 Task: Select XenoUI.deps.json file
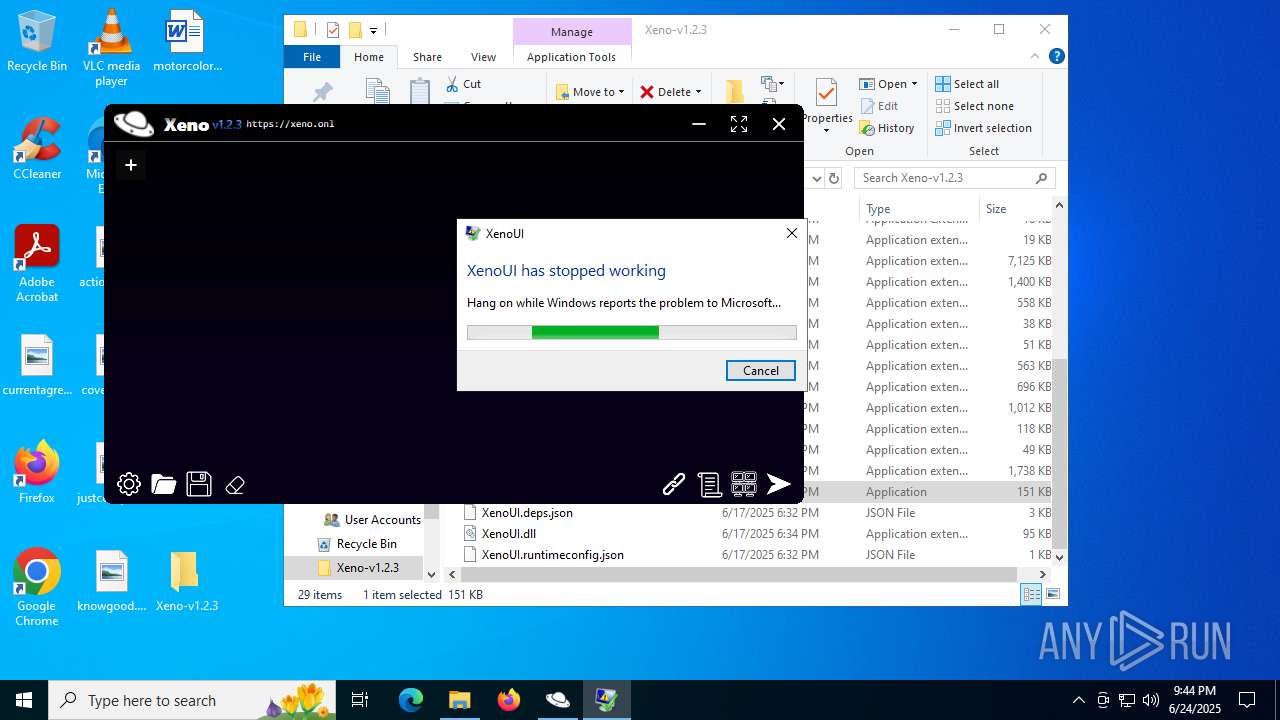(x=527, y=513)
